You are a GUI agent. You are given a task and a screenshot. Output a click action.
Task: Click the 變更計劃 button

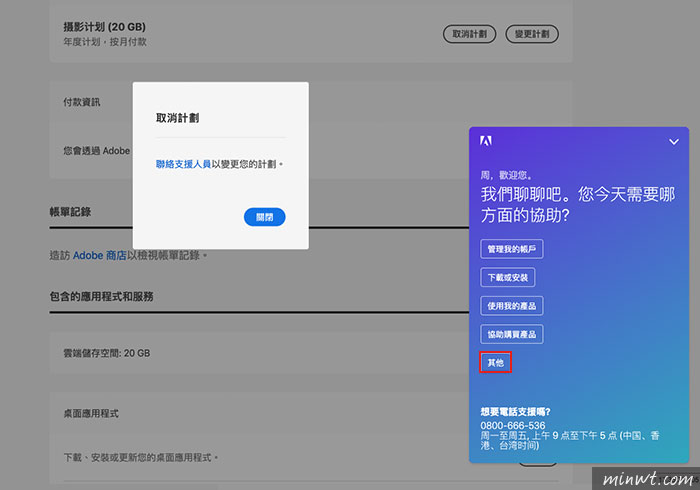[532, 34]
